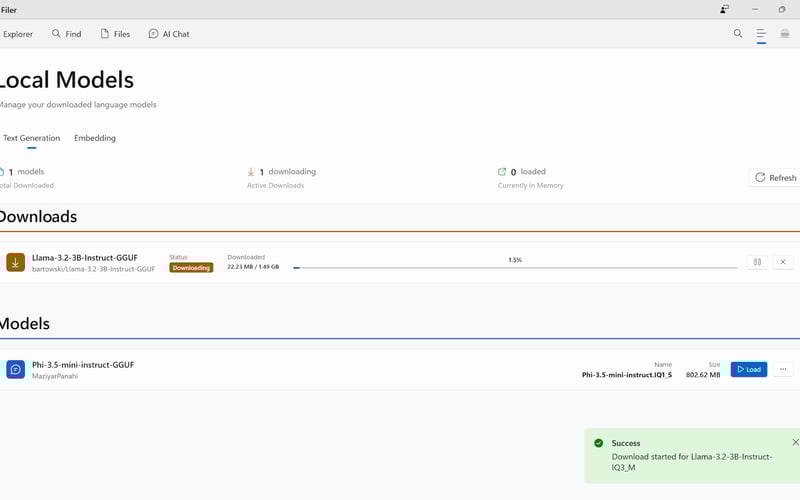Image resolution: width=800 pixels, height=500 pixels.
Task: Click the account switch icon in title bar
Action: (724, 9)
